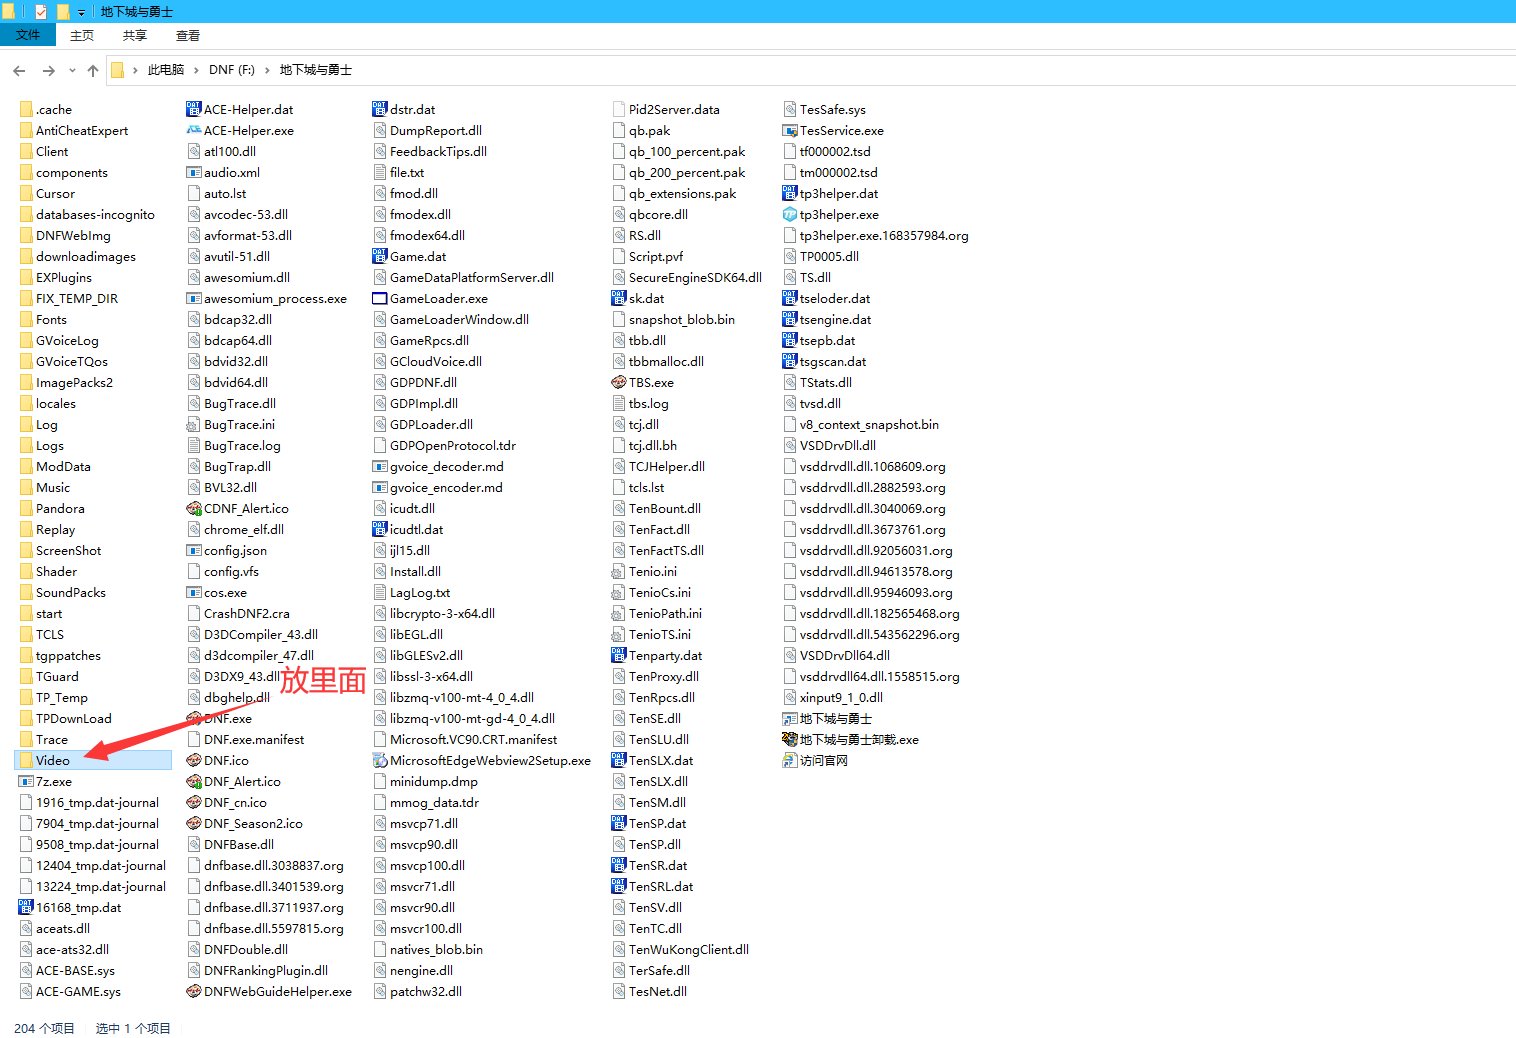Select the tp3helper.exe icon

click(x=790, y=214)
